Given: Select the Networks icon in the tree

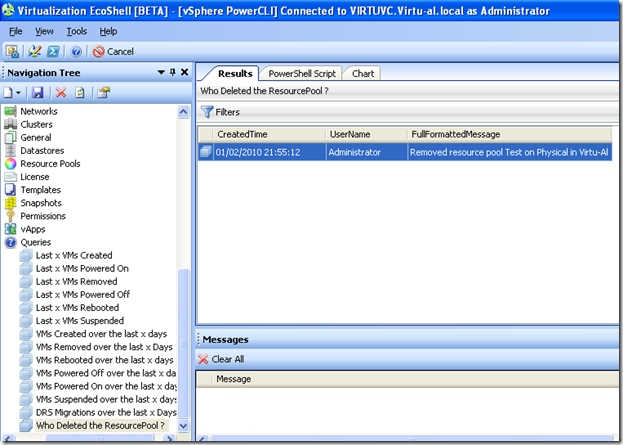Looking at the screenshot, I should 10,111.
